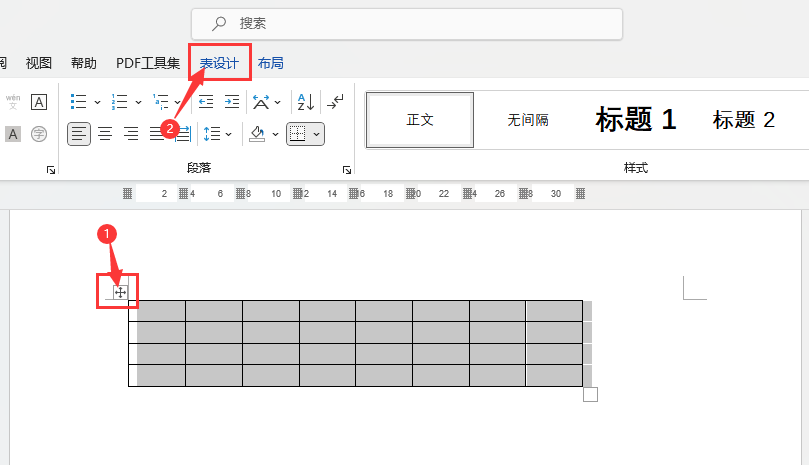
Task: Open the bullet list style dropdown arrow
Action: [x=97, y=102]
